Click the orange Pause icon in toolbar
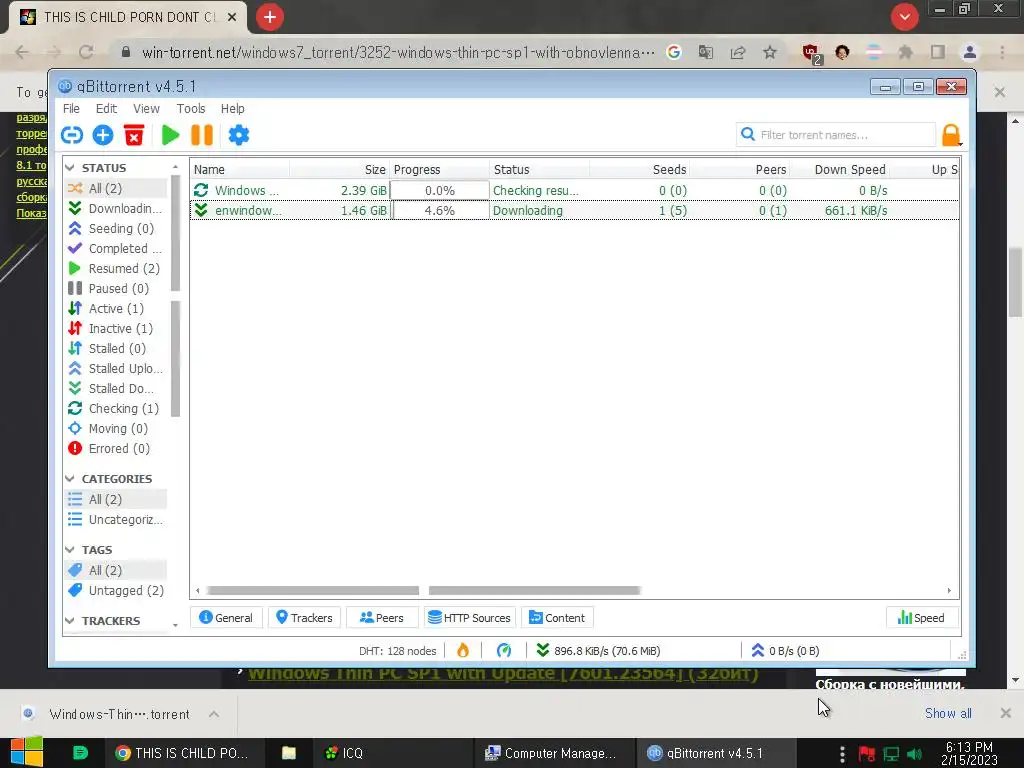Image resolution: width=1024 pixels, height=768 pixels. 202,135
